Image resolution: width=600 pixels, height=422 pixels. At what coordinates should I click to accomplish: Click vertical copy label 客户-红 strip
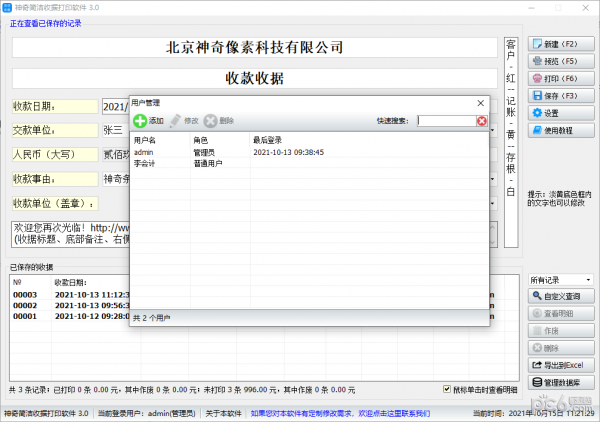pos(511,142)
